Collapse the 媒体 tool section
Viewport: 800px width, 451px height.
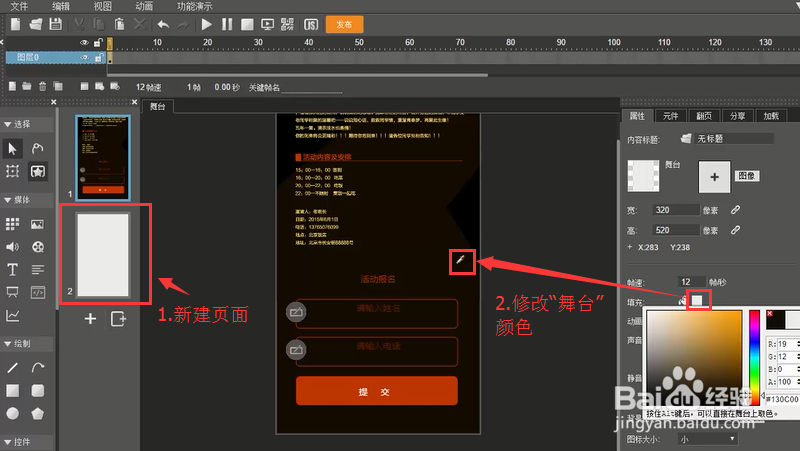tap(8, 200)
